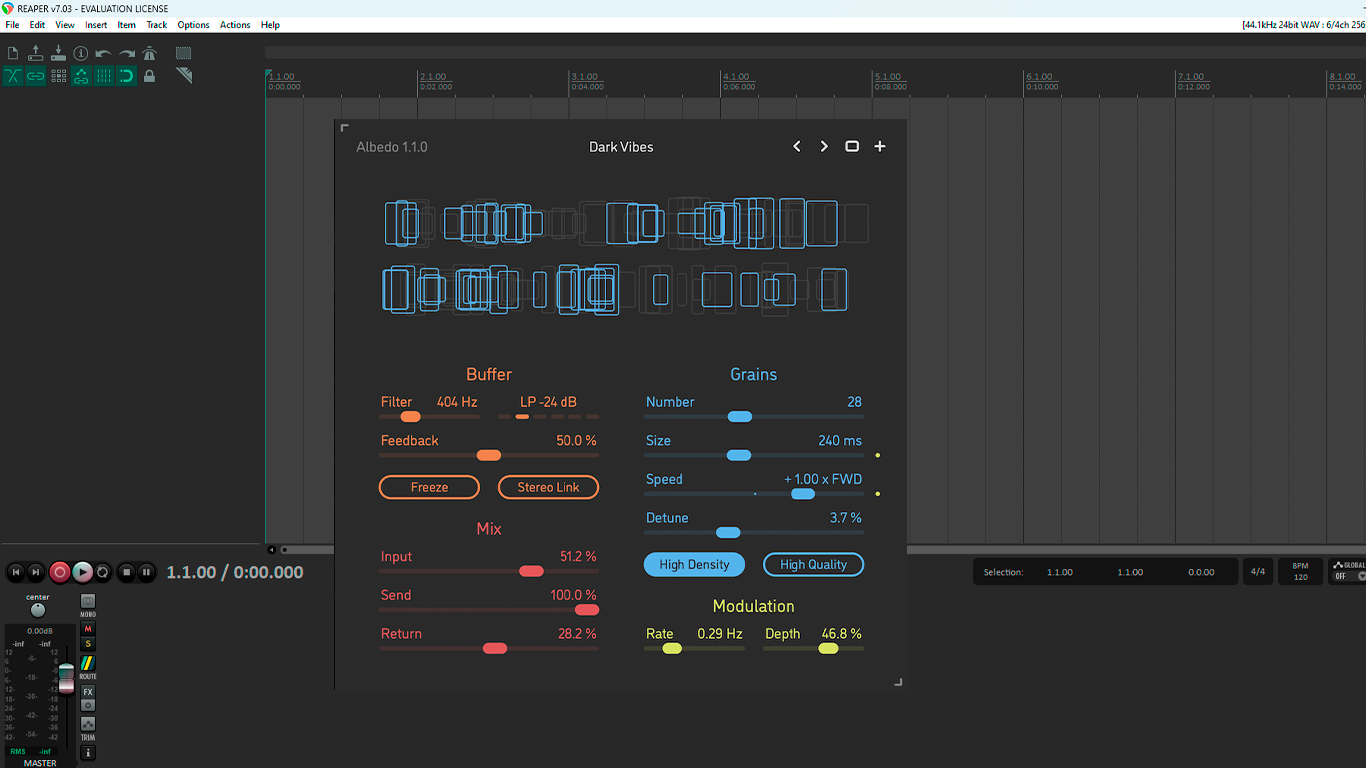Open master track routing button

coord(88,664)
